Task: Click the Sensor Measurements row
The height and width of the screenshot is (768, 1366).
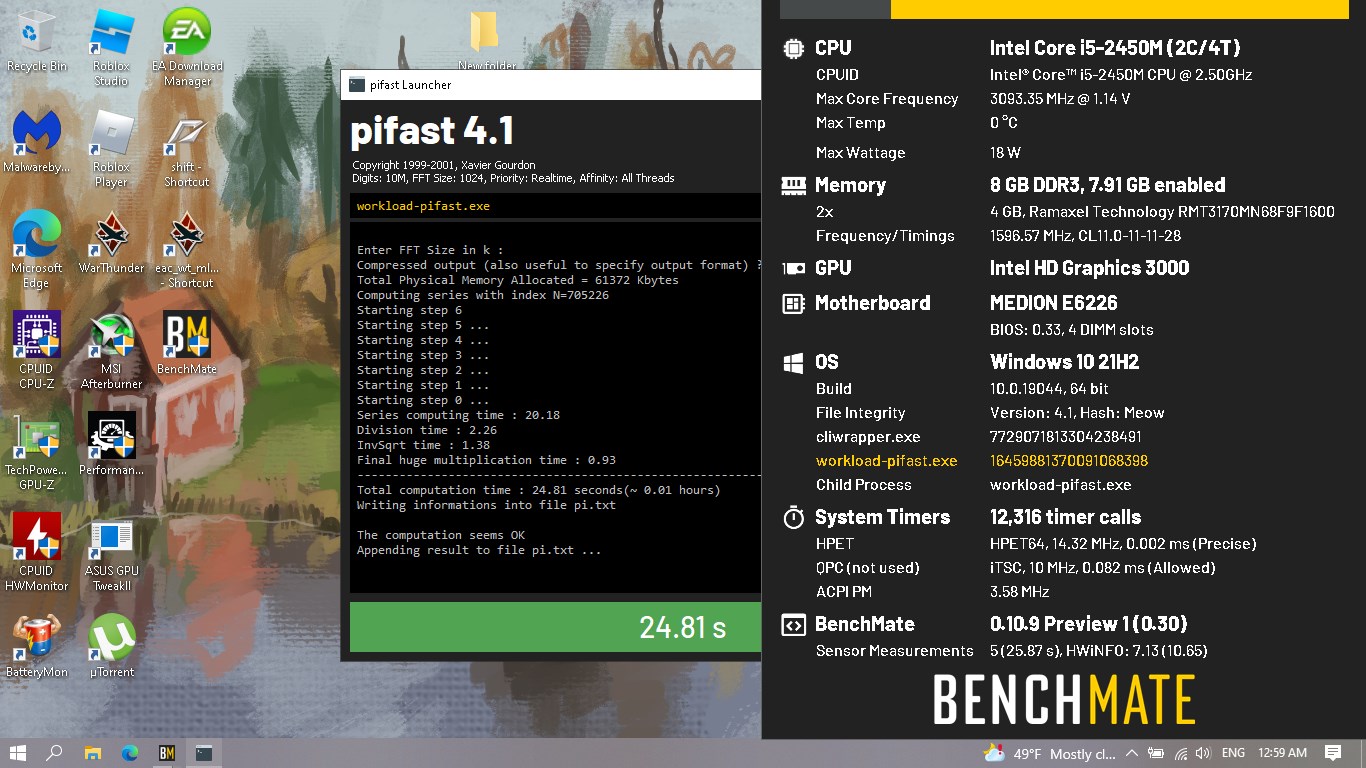Action: point(1011,651)
